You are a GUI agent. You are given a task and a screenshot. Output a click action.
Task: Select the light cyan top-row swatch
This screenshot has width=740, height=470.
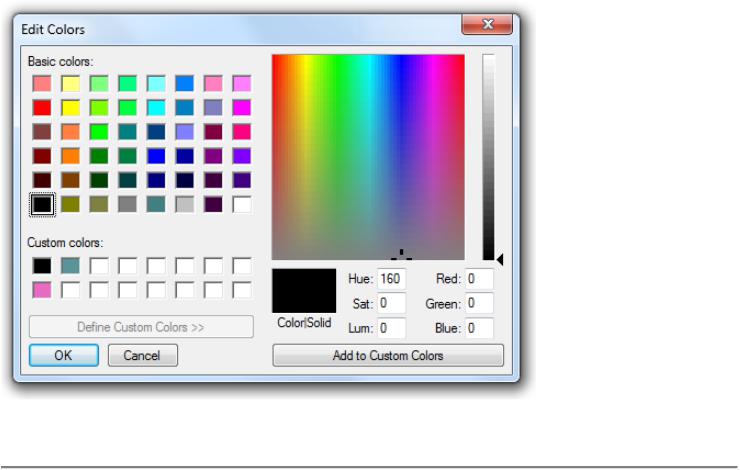(156, 84)
